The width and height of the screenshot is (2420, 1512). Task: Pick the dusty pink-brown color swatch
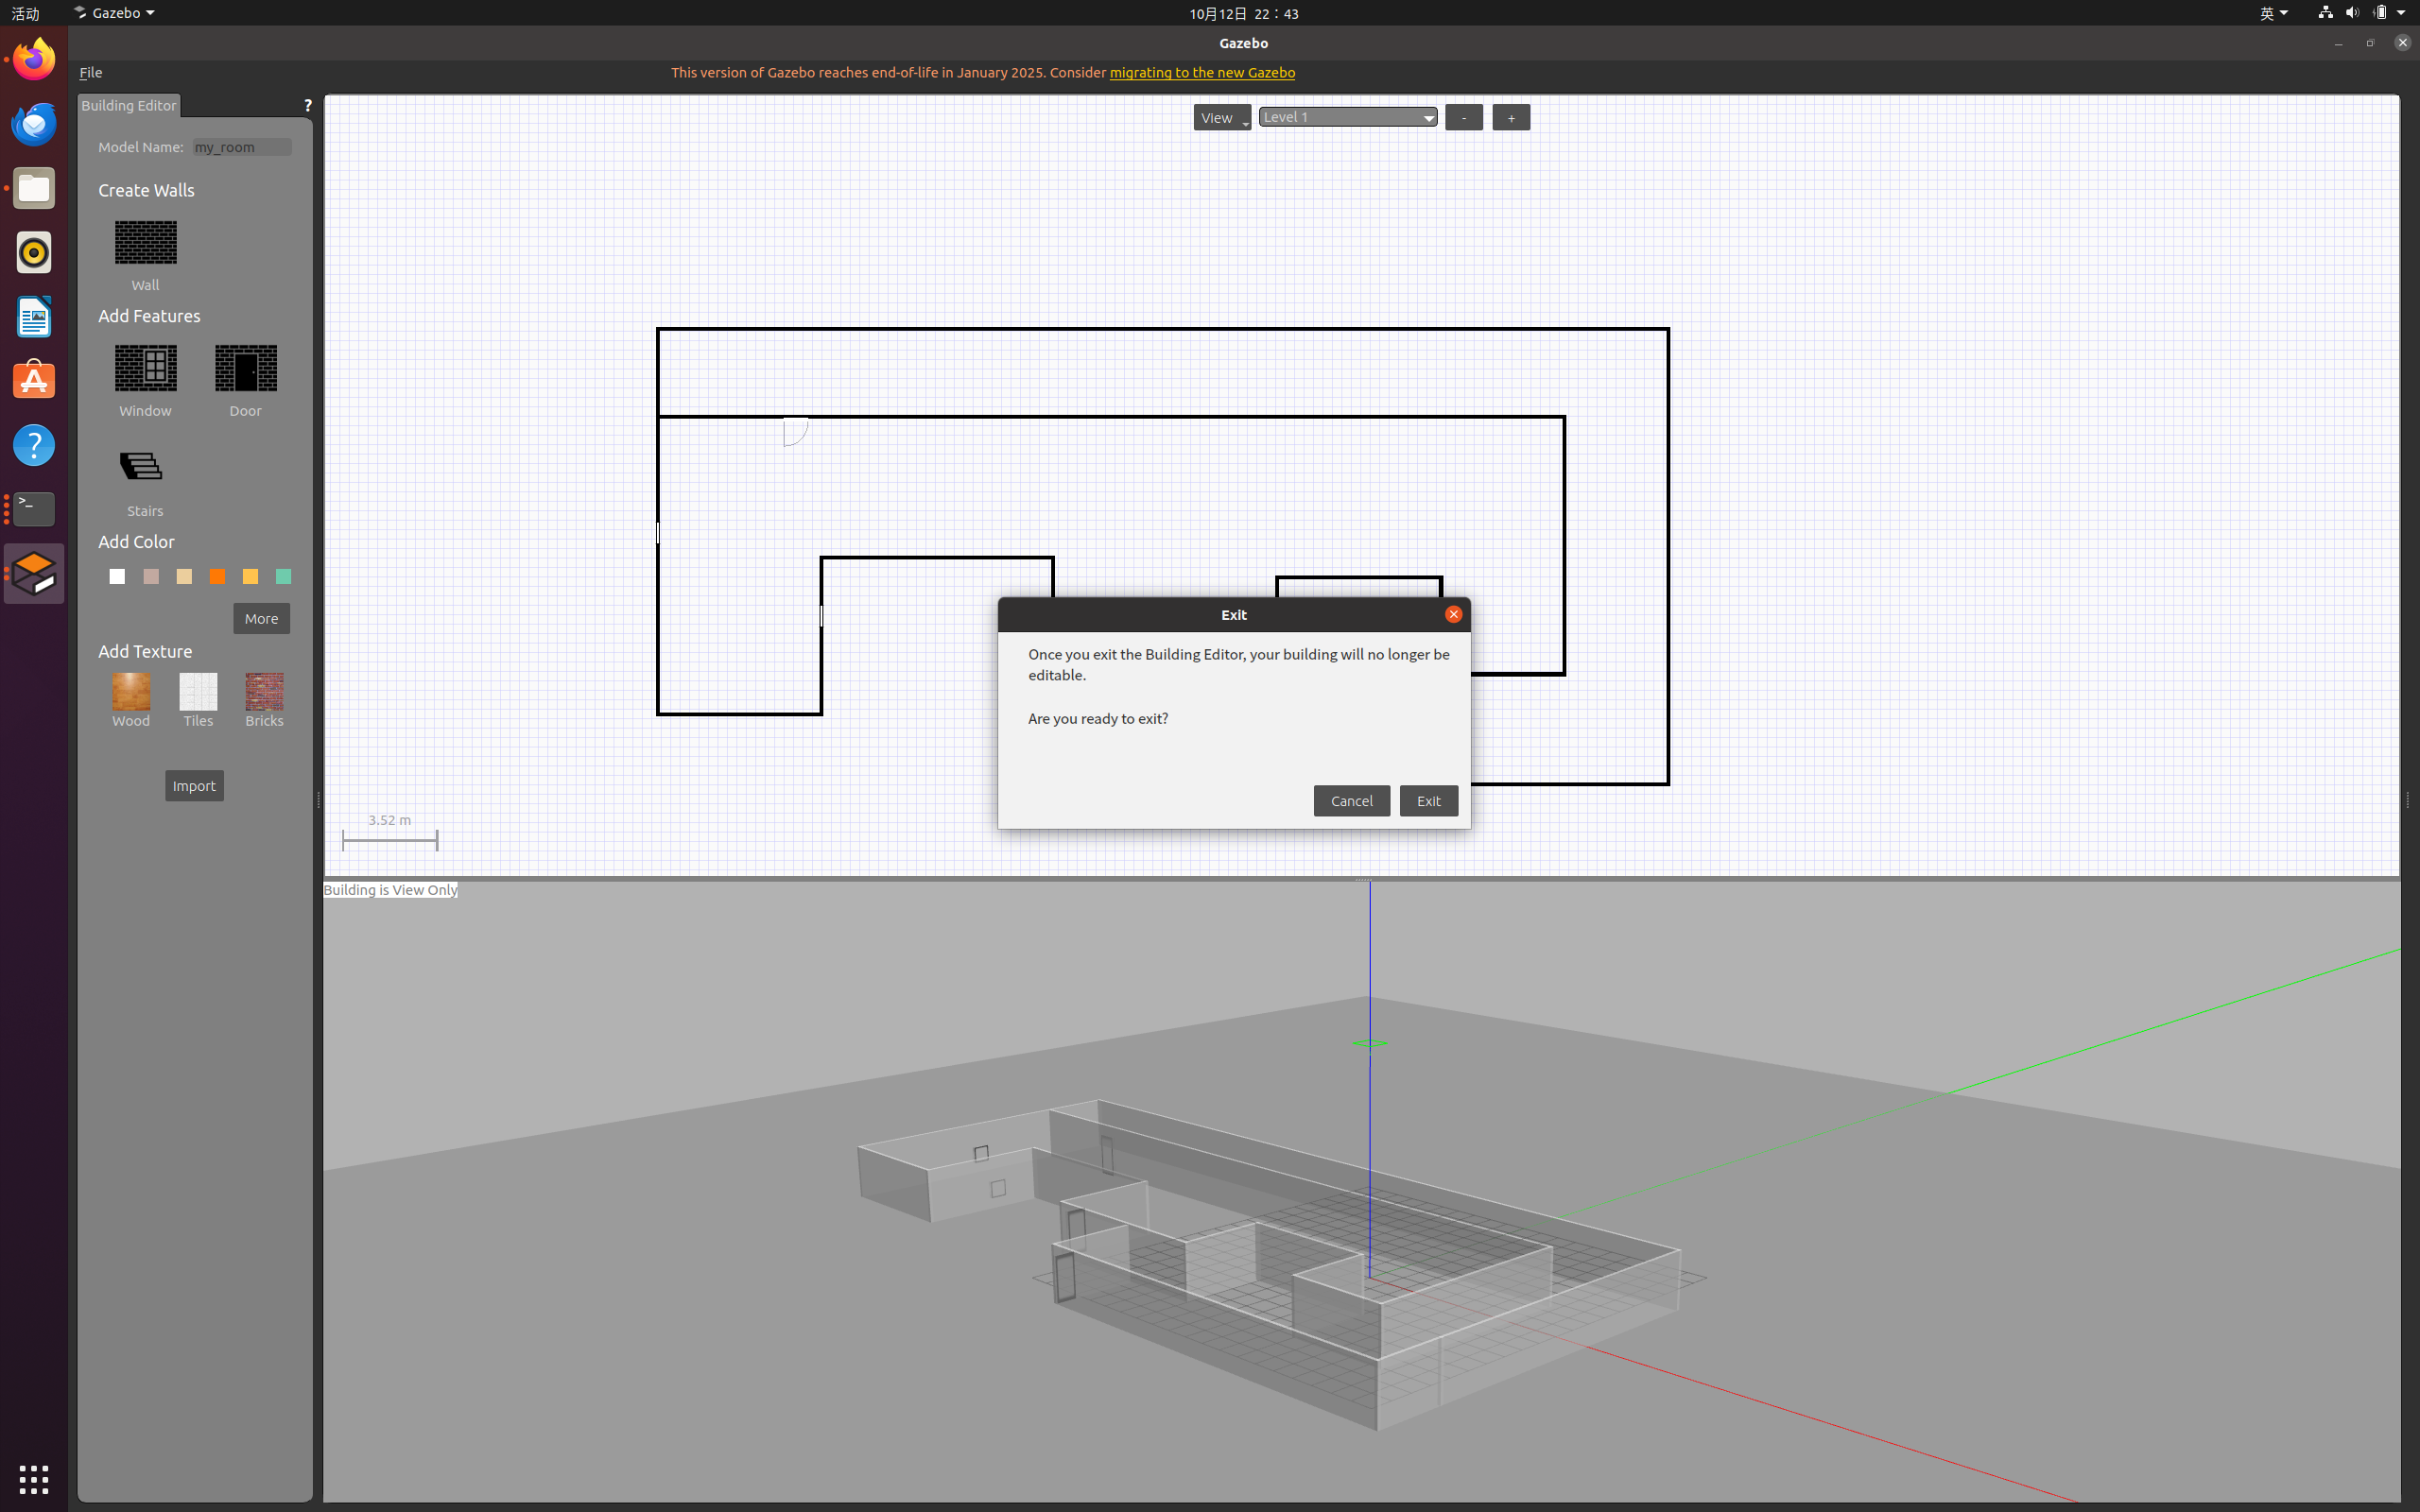[x=151, y=577]
